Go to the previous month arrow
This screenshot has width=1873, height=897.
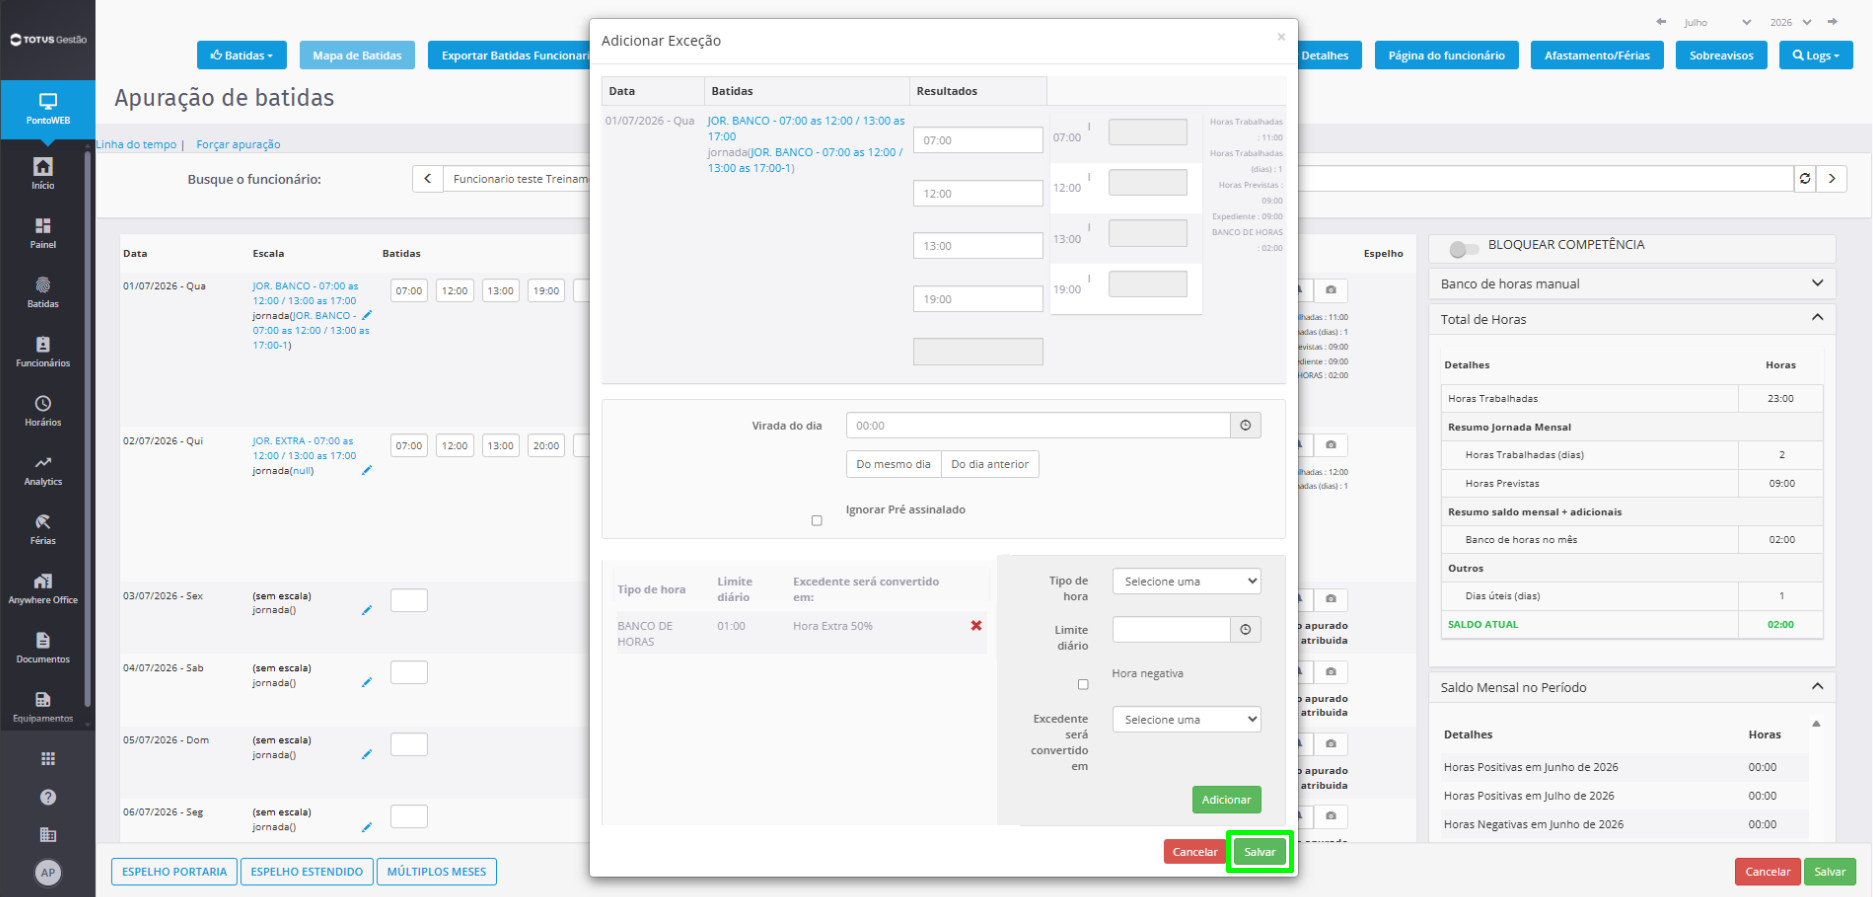[x=1661, y=22]
